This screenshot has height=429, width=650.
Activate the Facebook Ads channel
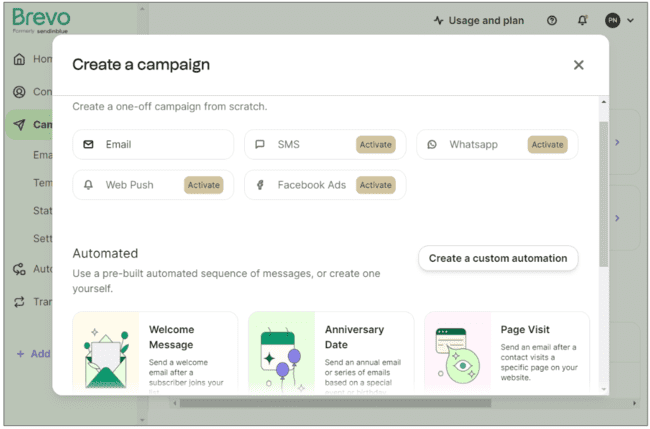tap(376, 185)
